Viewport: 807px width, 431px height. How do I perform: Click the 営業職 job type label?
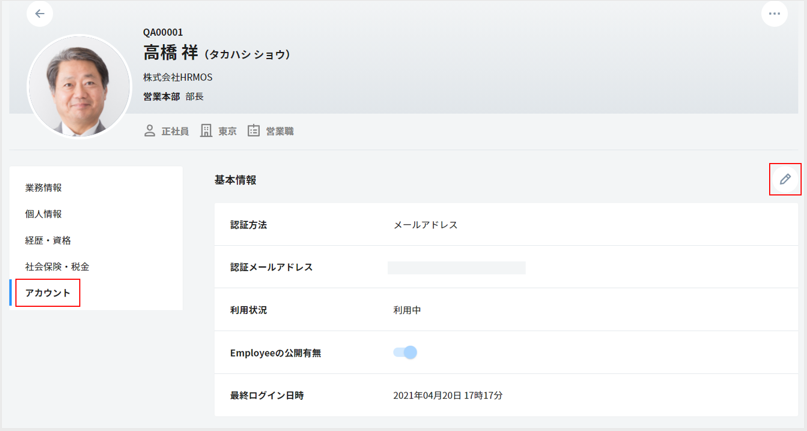(280, 131)
